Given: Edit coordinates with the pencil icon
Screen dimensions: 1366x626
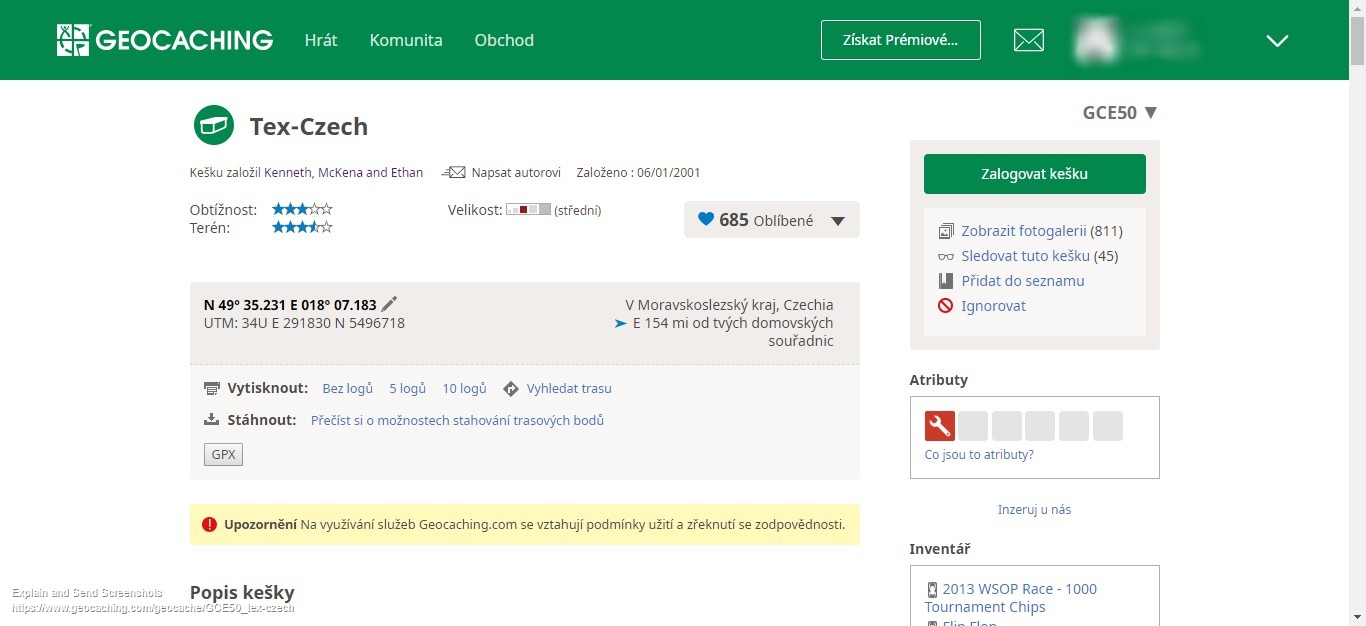Looking at the screenshot, I should point(390,304).
